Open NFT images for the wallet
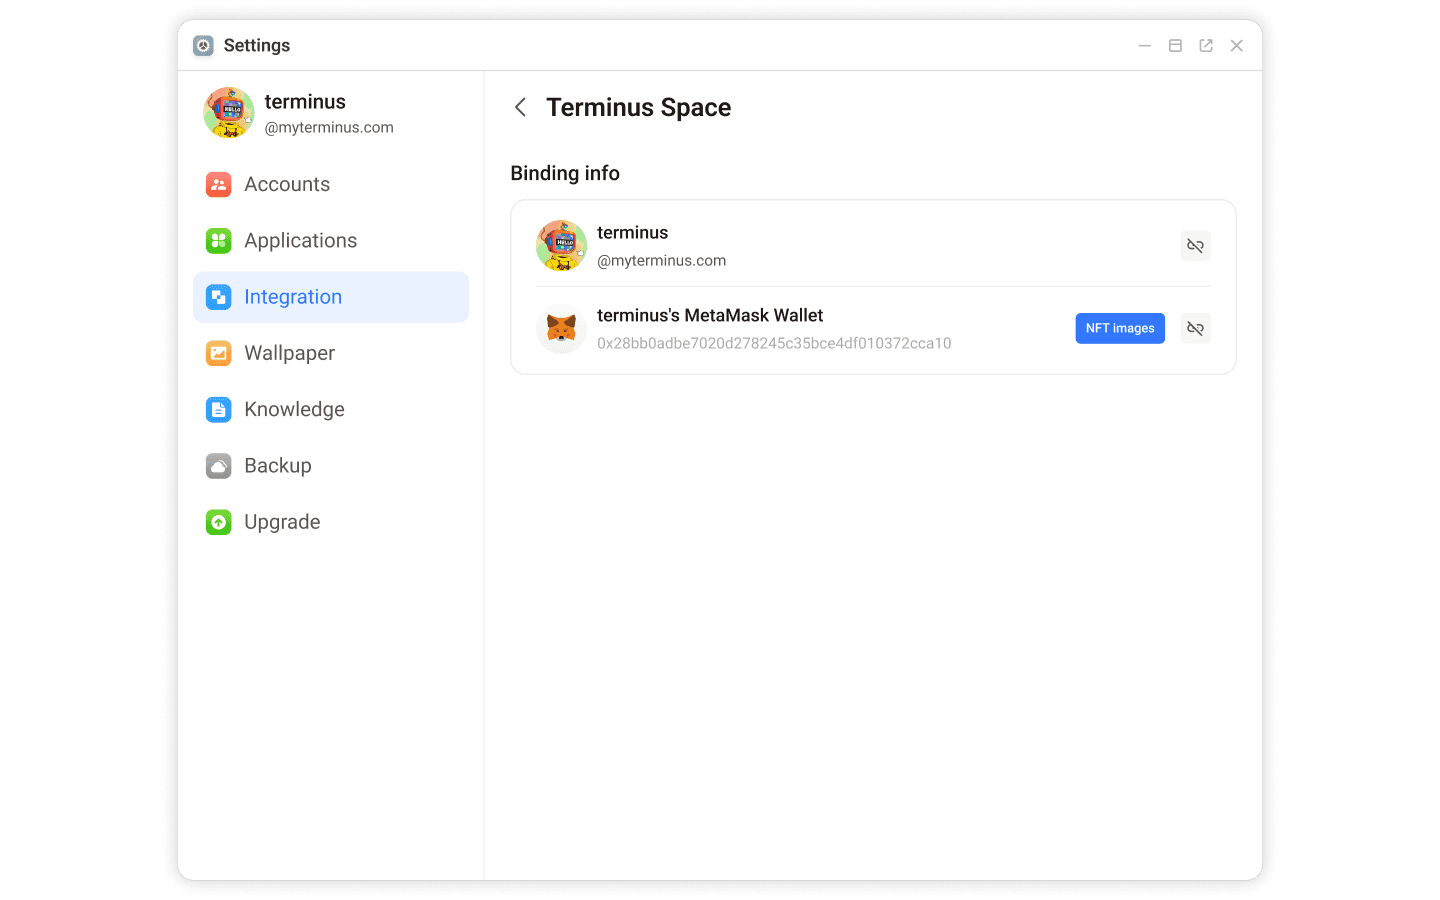1440x900 pixels. click(1120, 328)
